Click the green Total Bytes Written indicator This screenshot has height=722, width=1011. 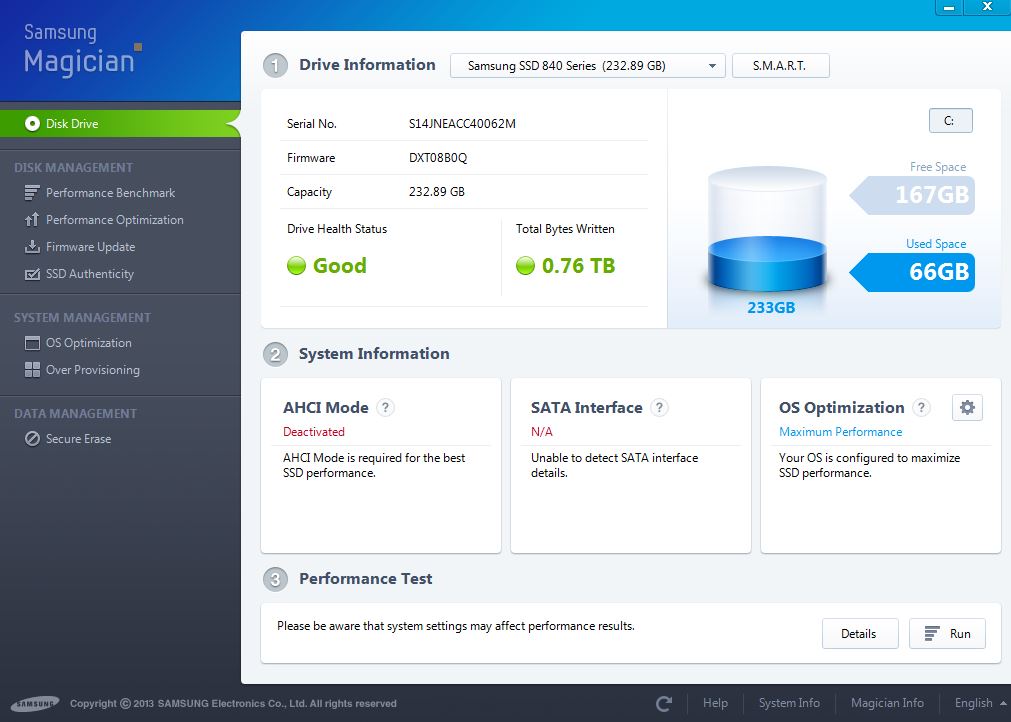click(x=525, y=266)
